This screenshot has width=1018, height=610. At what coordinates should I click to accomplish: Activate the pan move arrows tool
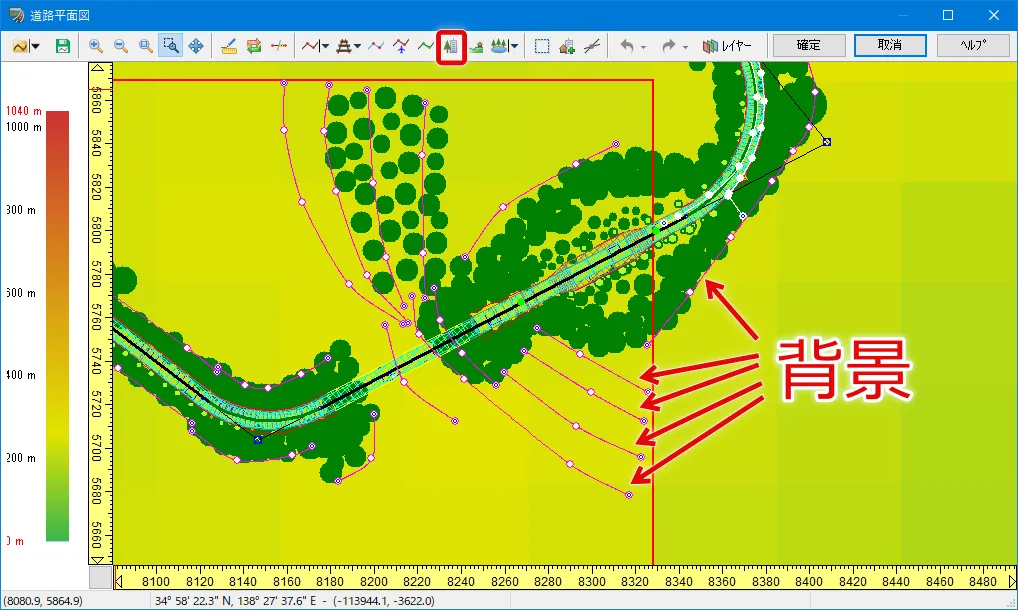point(196,46)
